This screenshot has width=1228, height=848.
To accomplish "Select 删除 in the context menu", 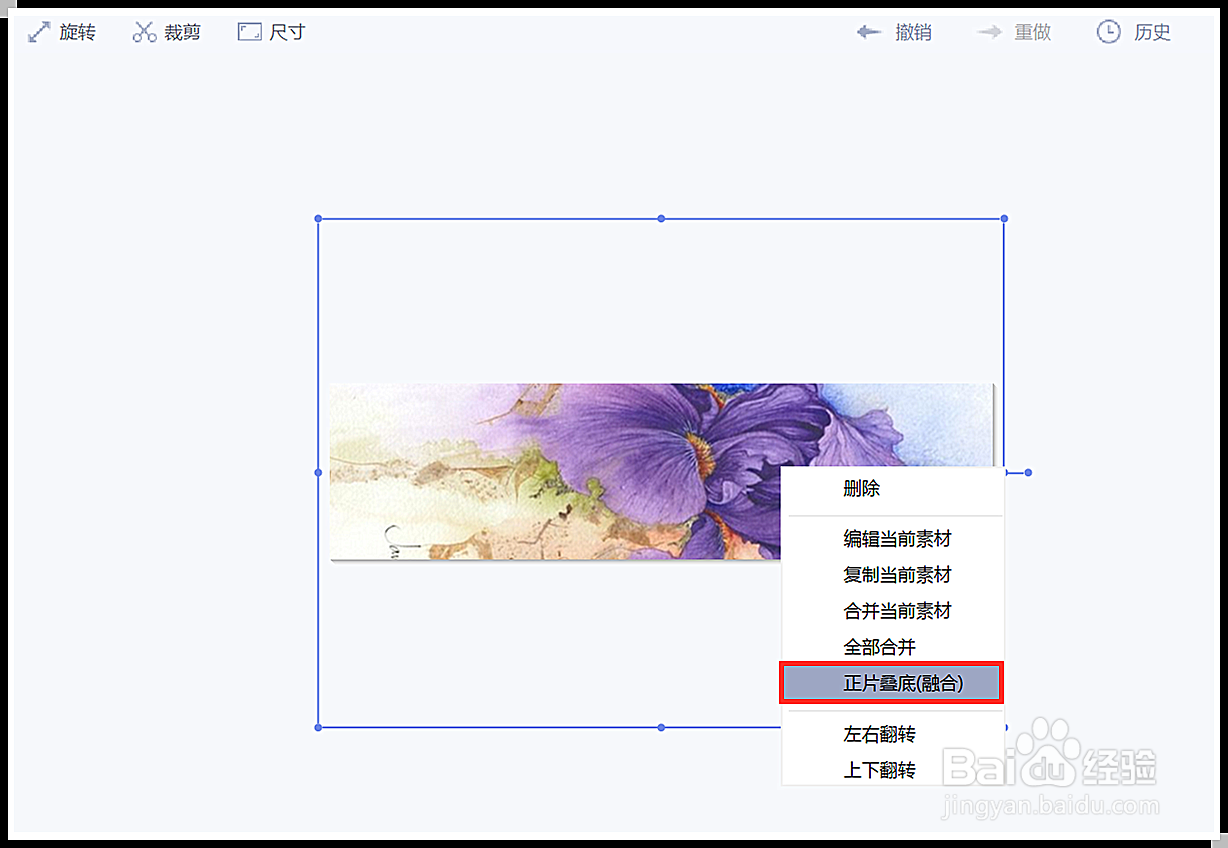I will (861, 489).
